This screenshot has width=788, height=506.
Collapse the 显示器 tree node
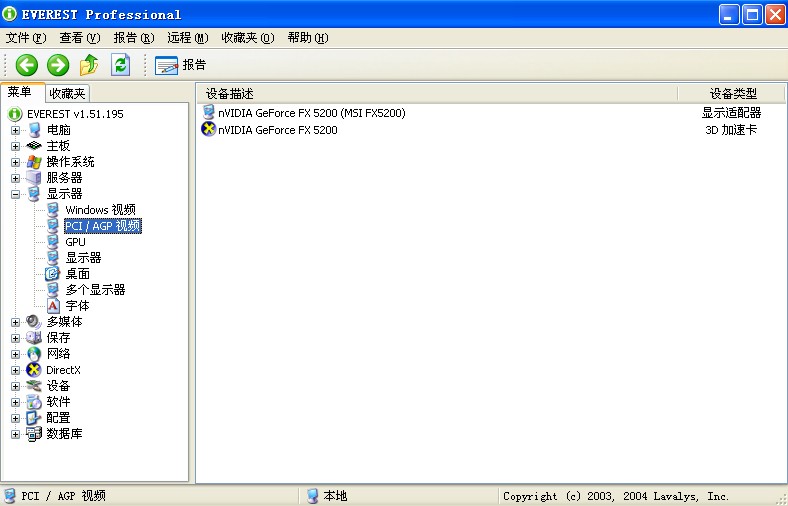[x=16, y=194]
